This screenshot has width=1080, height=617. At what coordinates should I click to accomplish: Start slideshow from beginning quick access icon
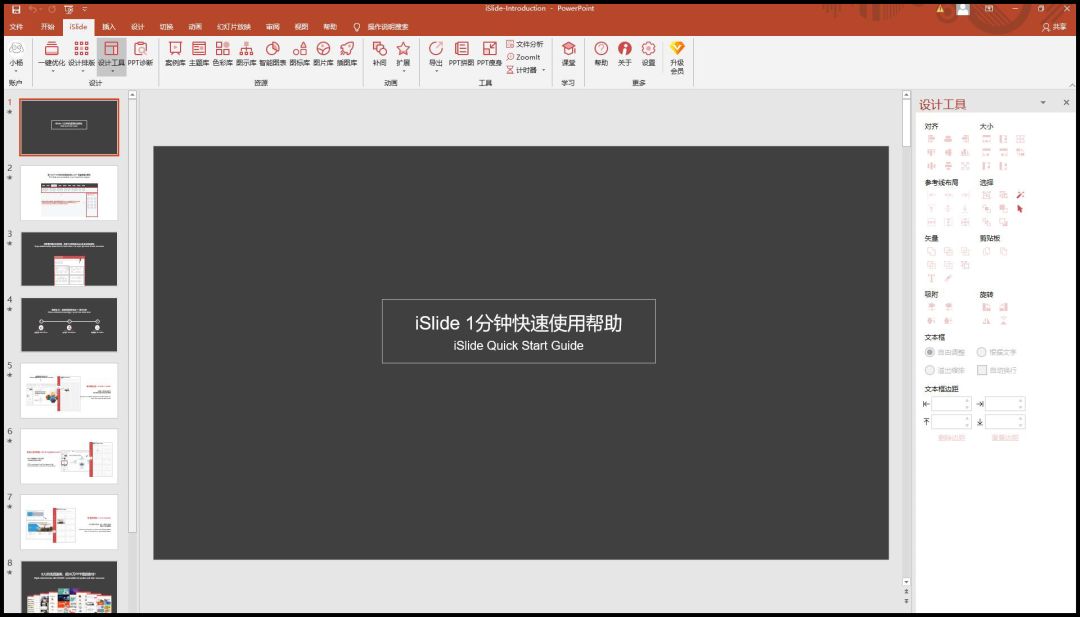(x=69, y=9)
